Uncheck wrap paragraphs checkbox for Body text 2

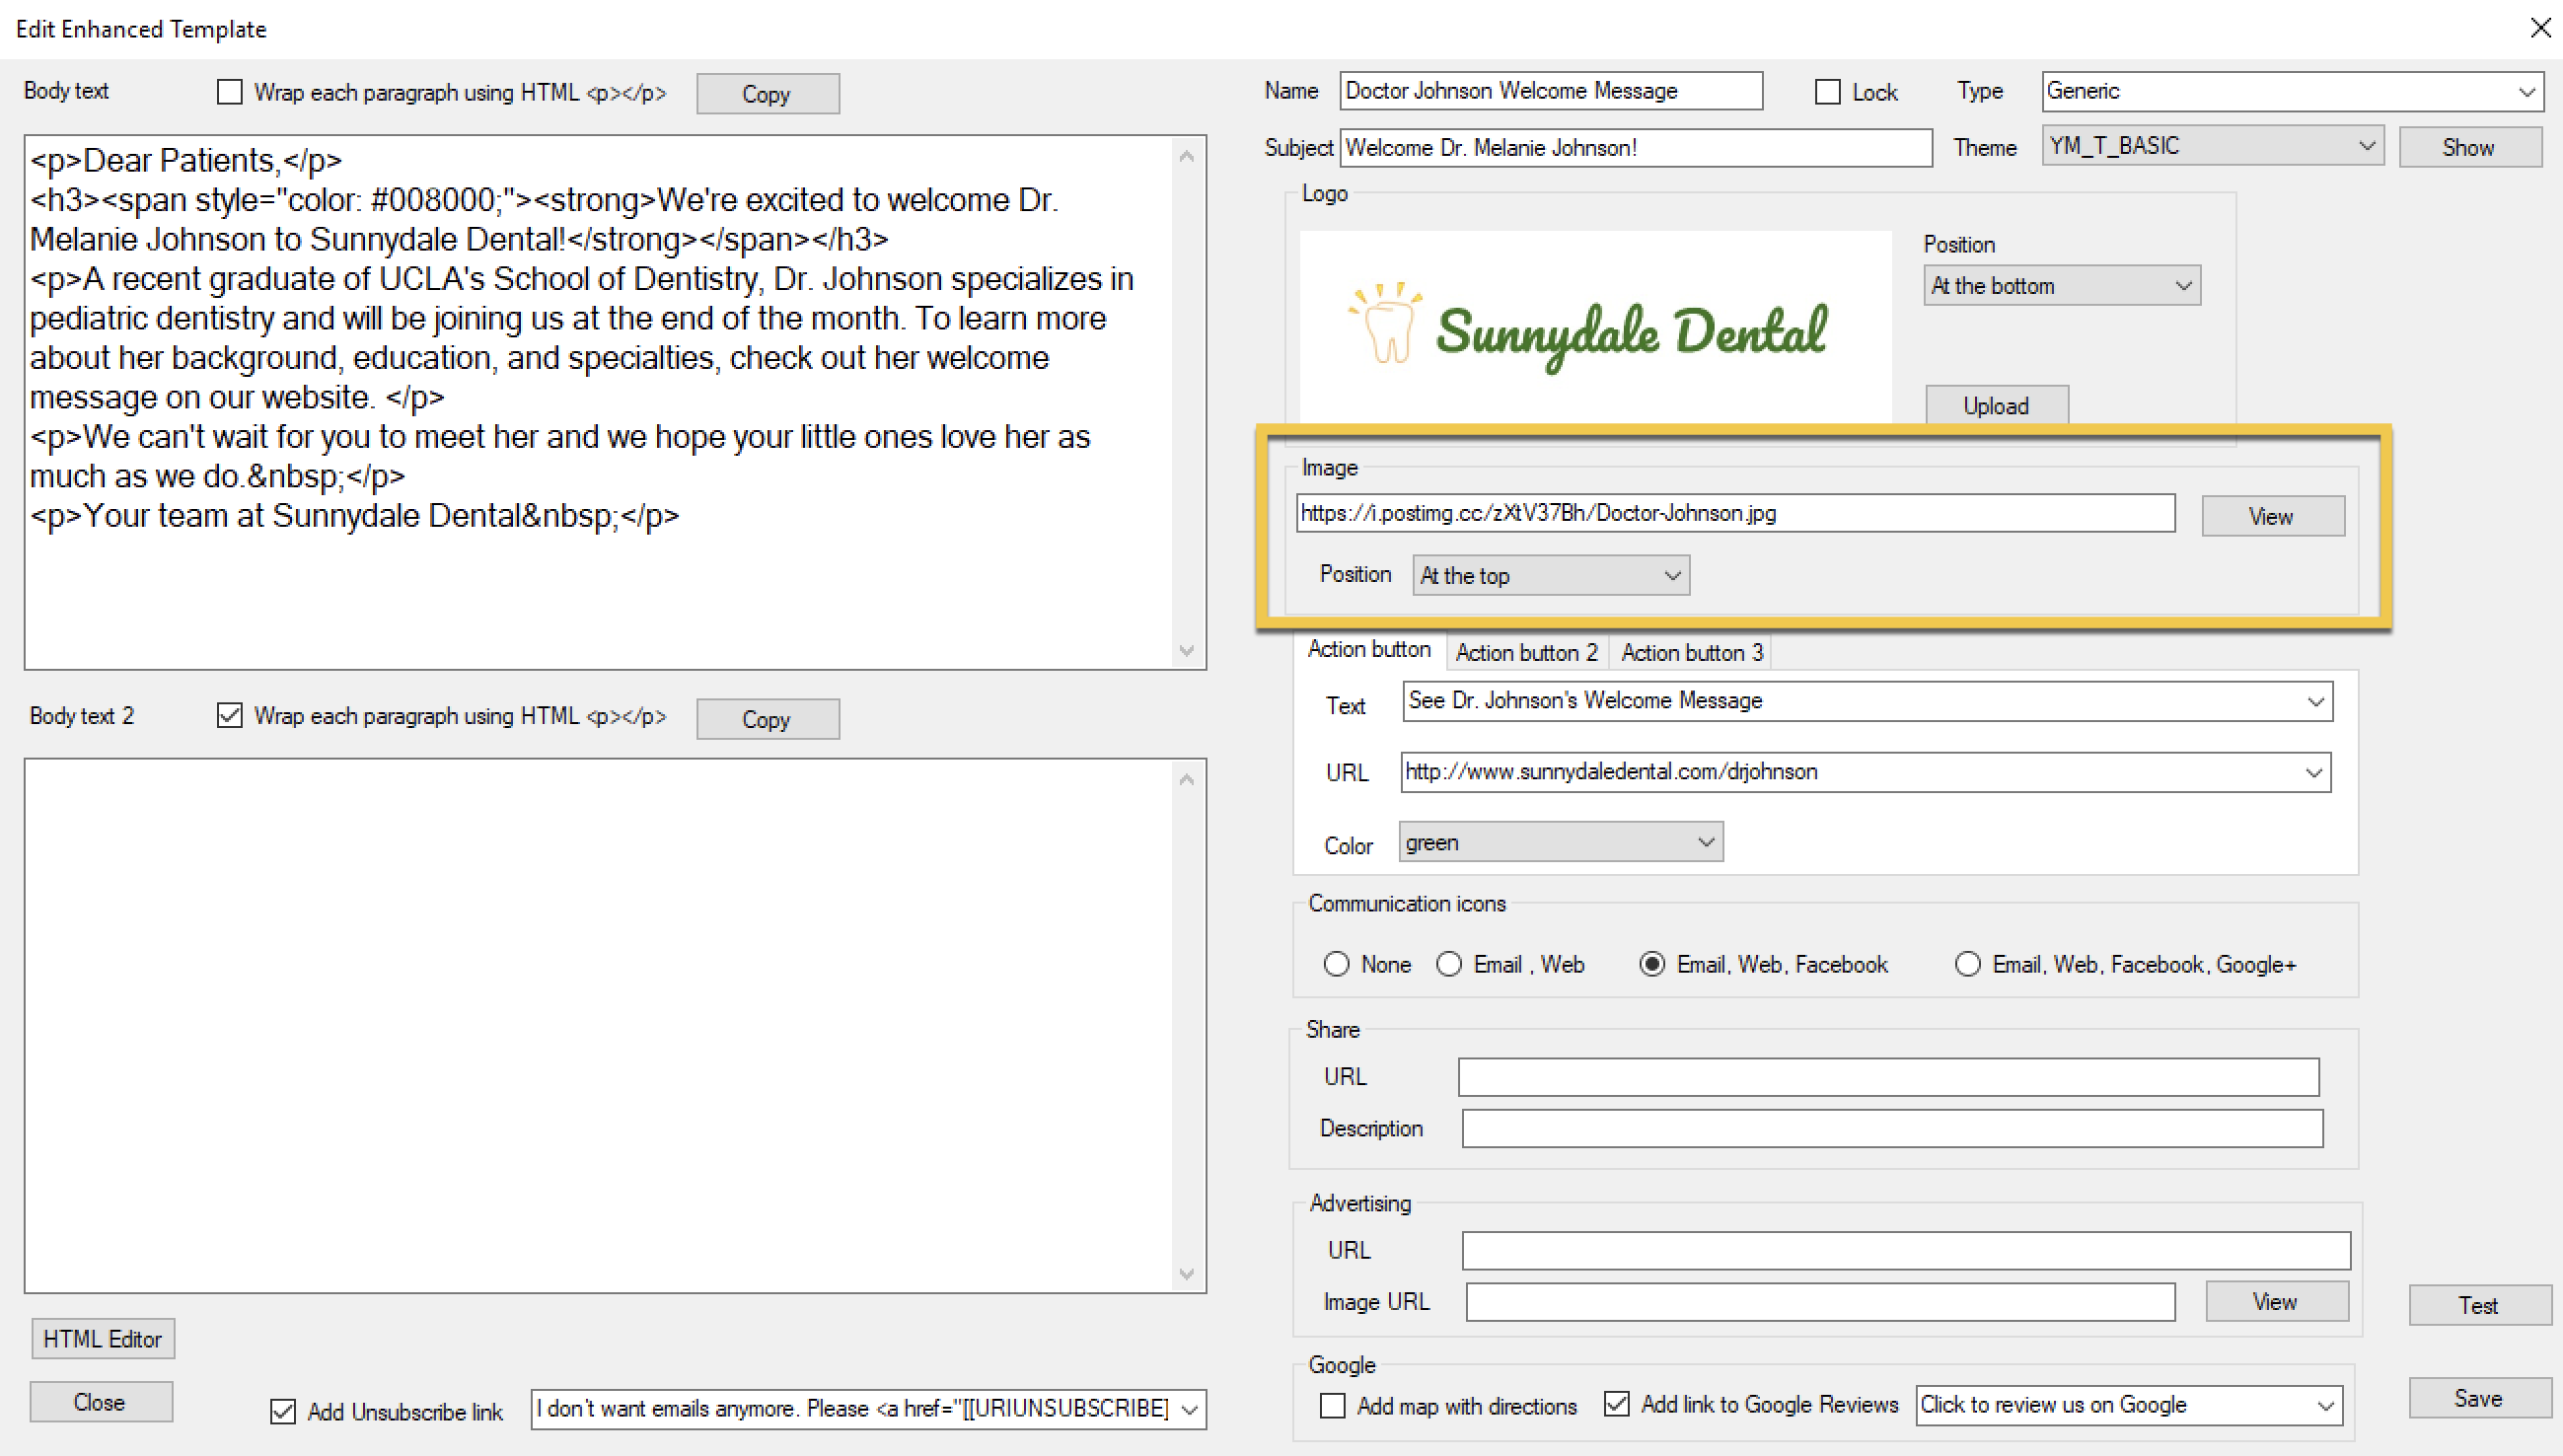click(x=230, y=716)
